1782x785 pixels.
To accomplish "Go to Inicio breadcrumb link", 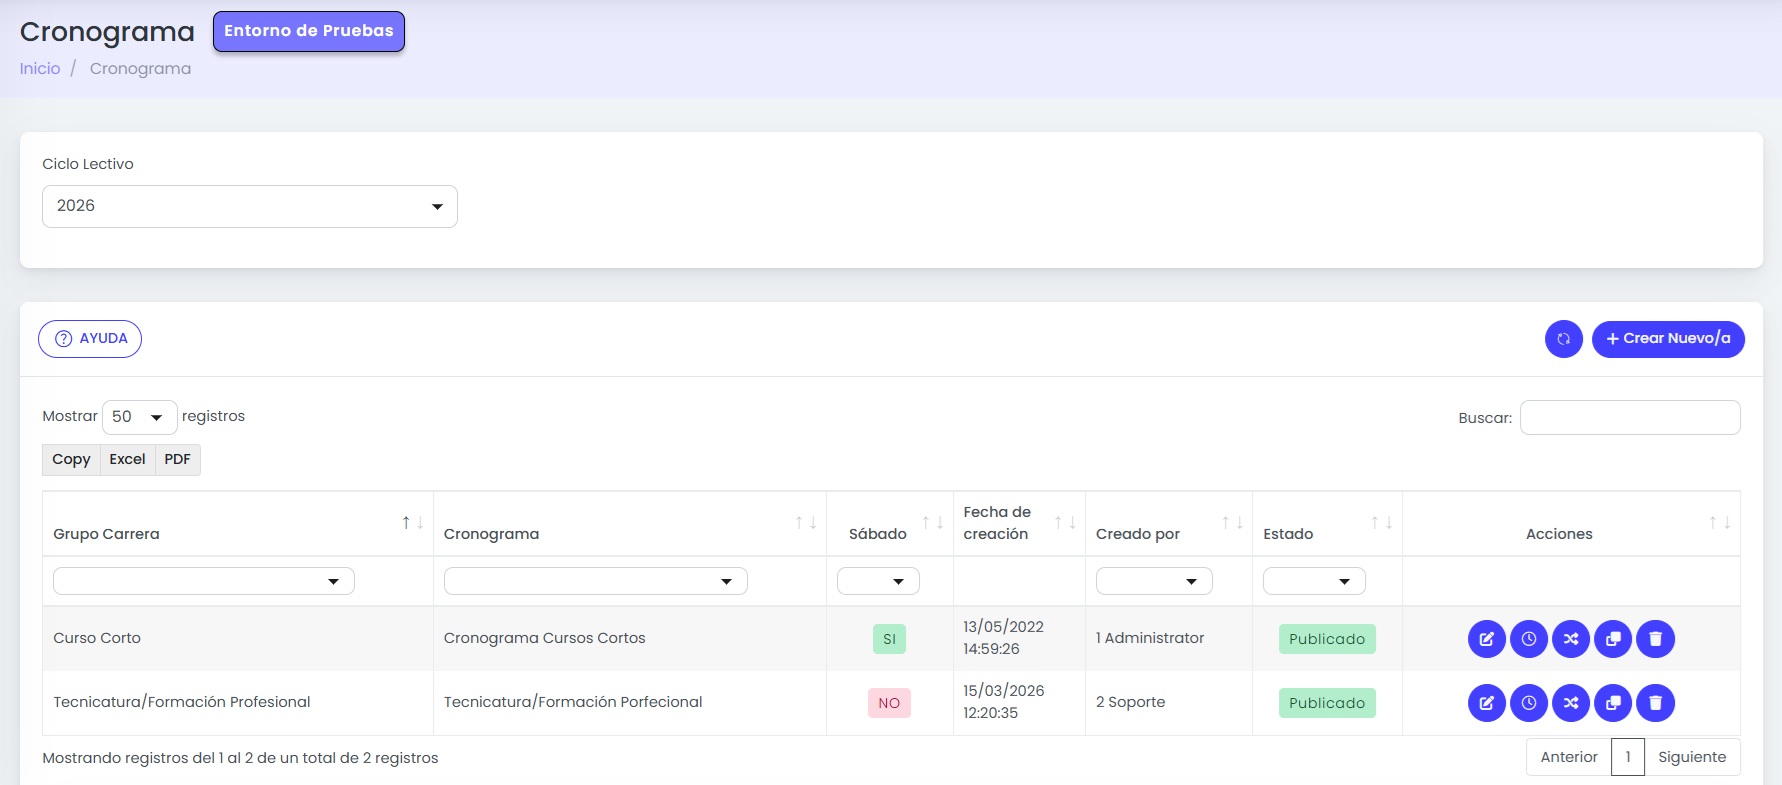I will coord(40,68).
